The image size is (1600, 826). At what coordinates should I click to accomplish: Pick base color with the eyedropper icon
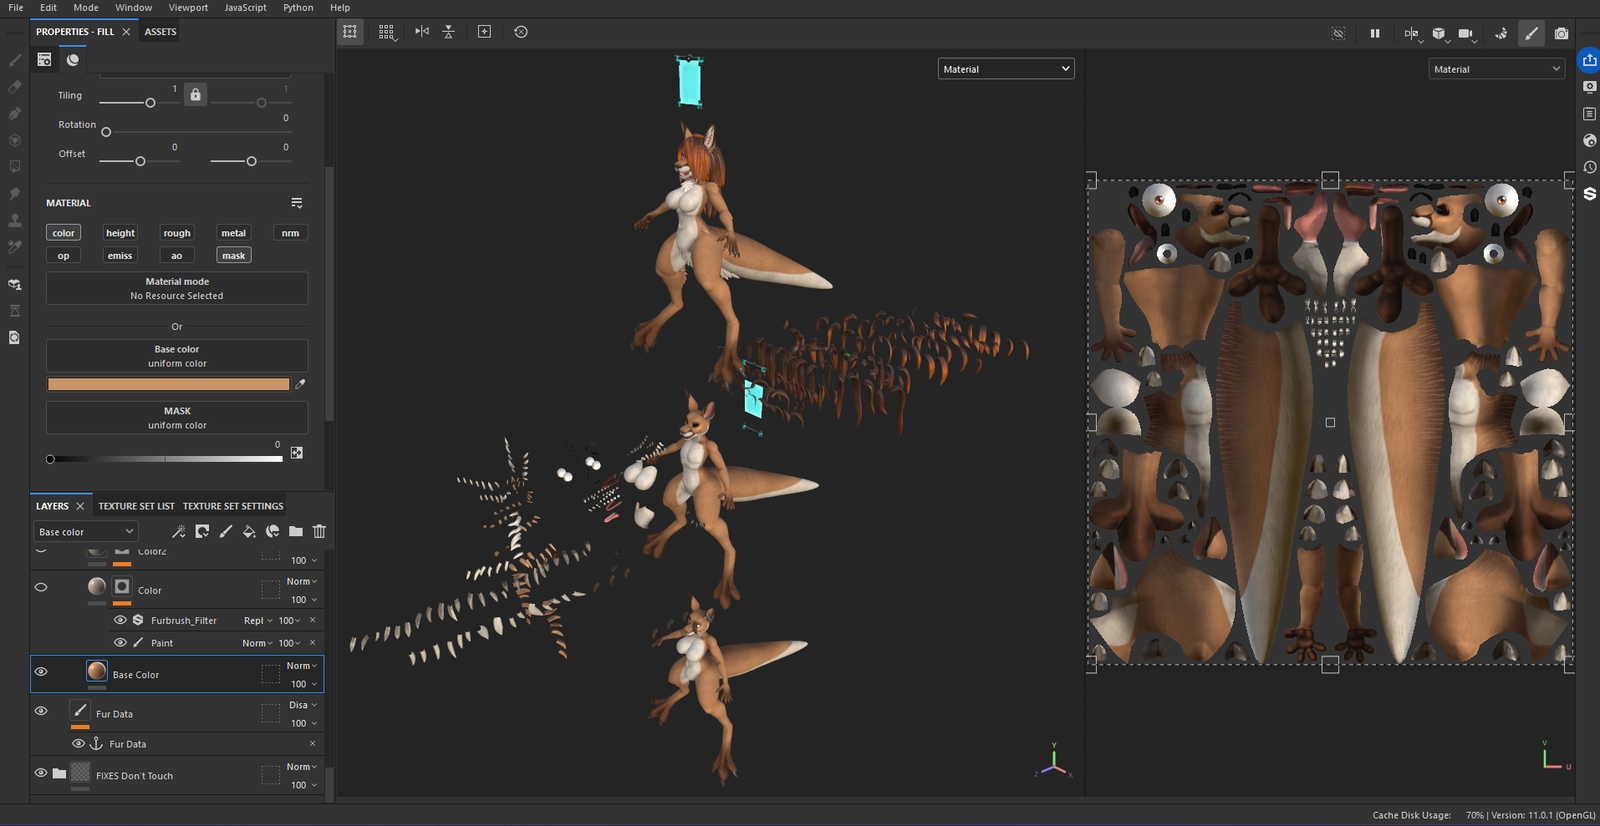(x=300, y=384)
